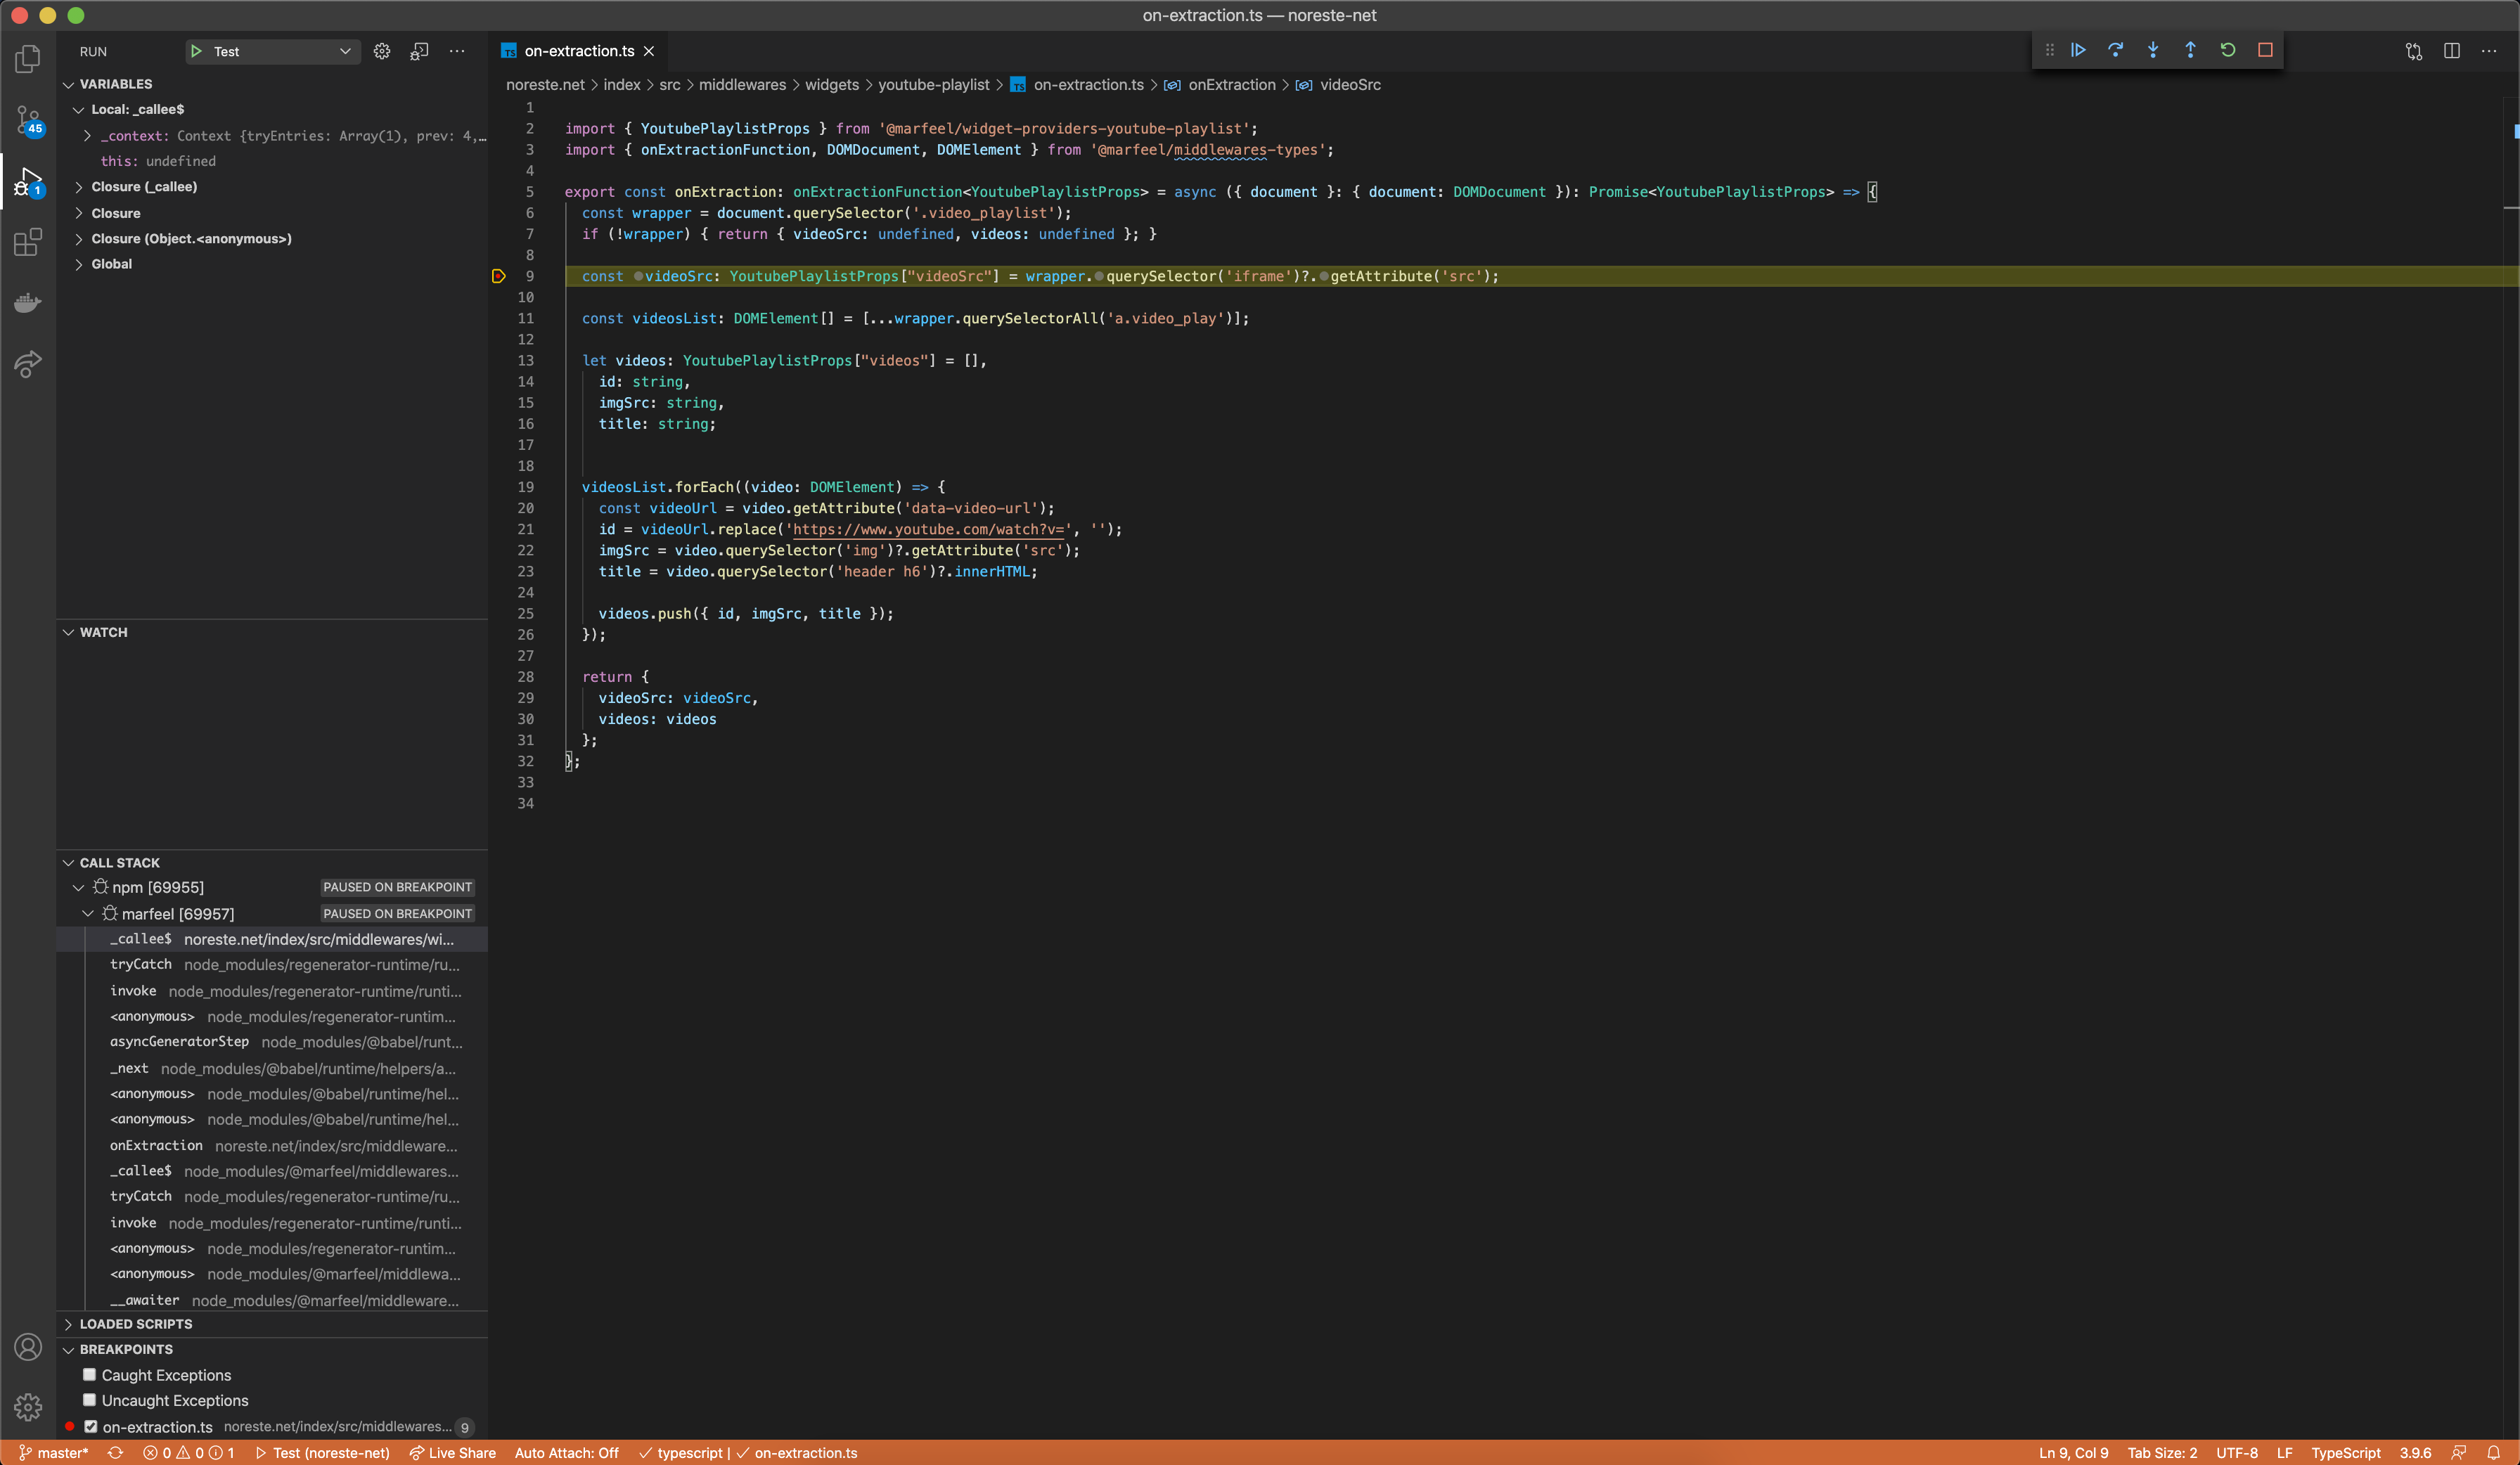Screen dimensions: 2520x1465
Task: Enable Uncaught Exceptions breakpoint
Action: click(x=89, y=1400)
